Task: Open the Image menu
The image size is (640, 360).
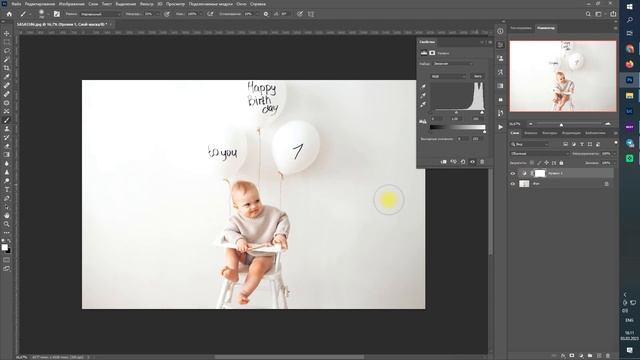Action: coord(71,4)
